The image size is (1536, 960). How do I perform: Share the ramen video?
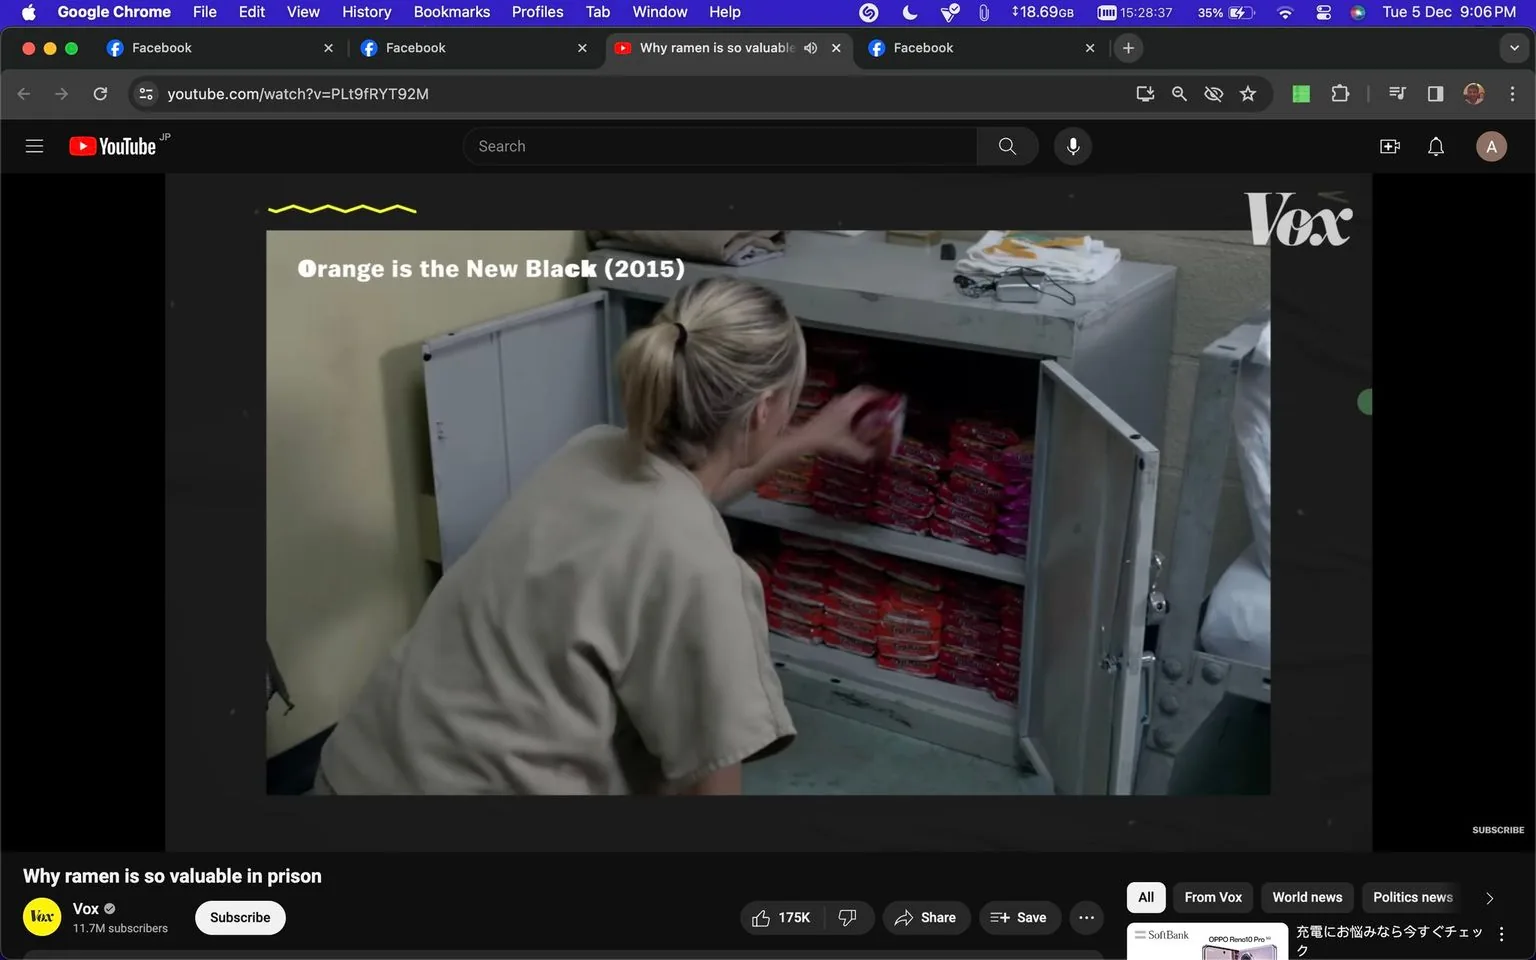pos(926,917)
